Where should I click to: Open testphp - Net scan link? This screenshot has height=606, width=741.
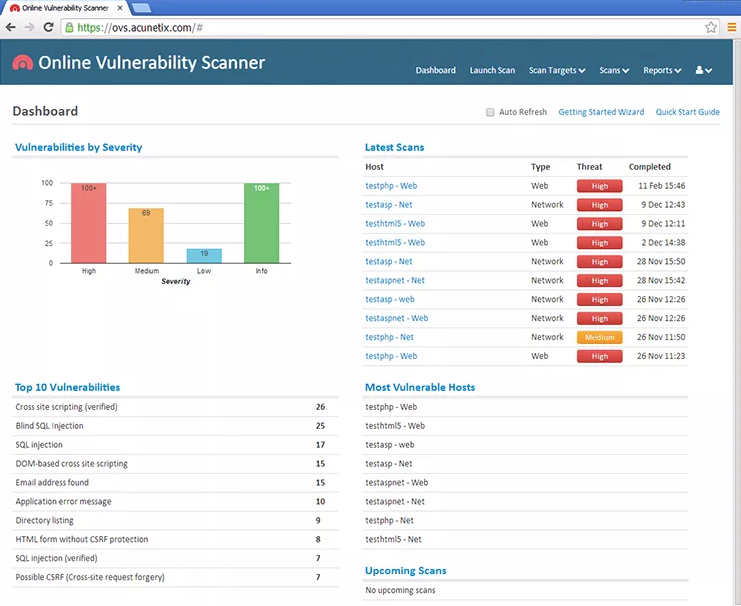tap(389, 337)
